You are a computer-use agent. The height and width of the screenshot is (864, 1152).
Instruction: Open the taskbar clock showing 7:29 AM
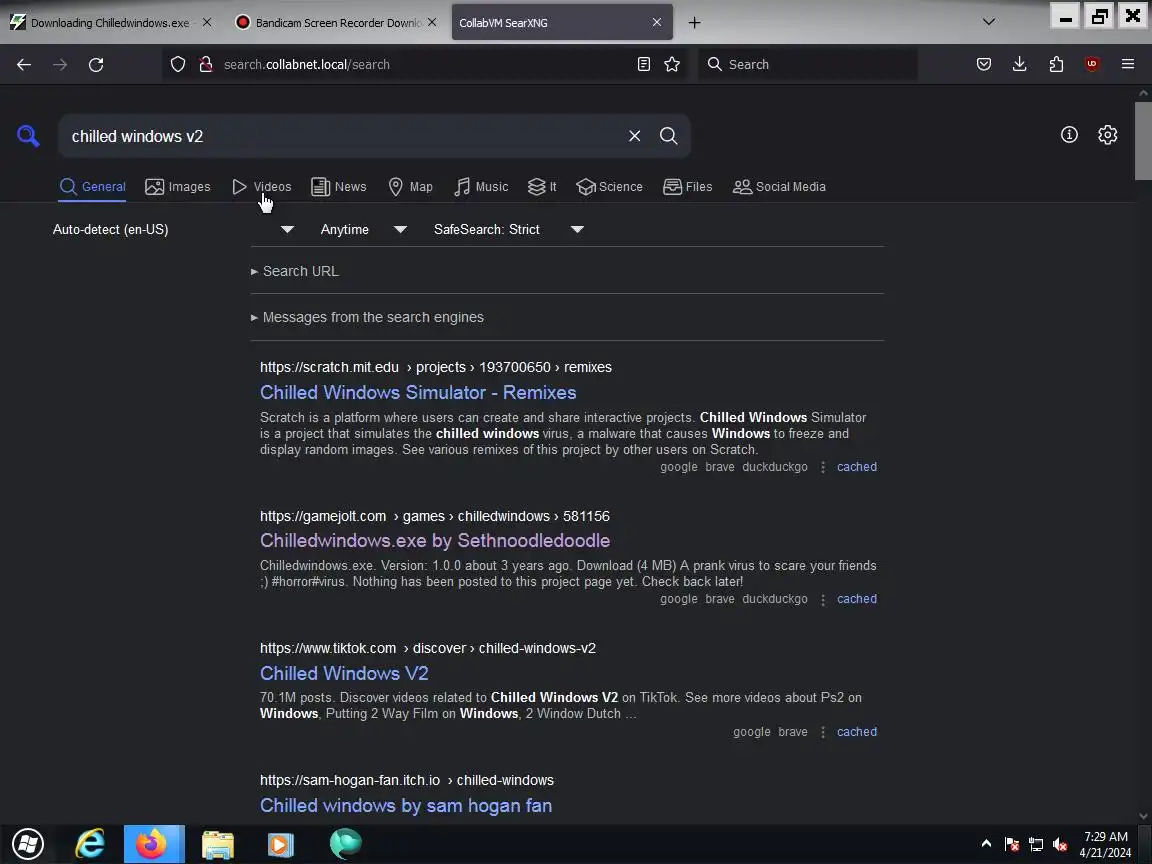[x=1105, y=844]
